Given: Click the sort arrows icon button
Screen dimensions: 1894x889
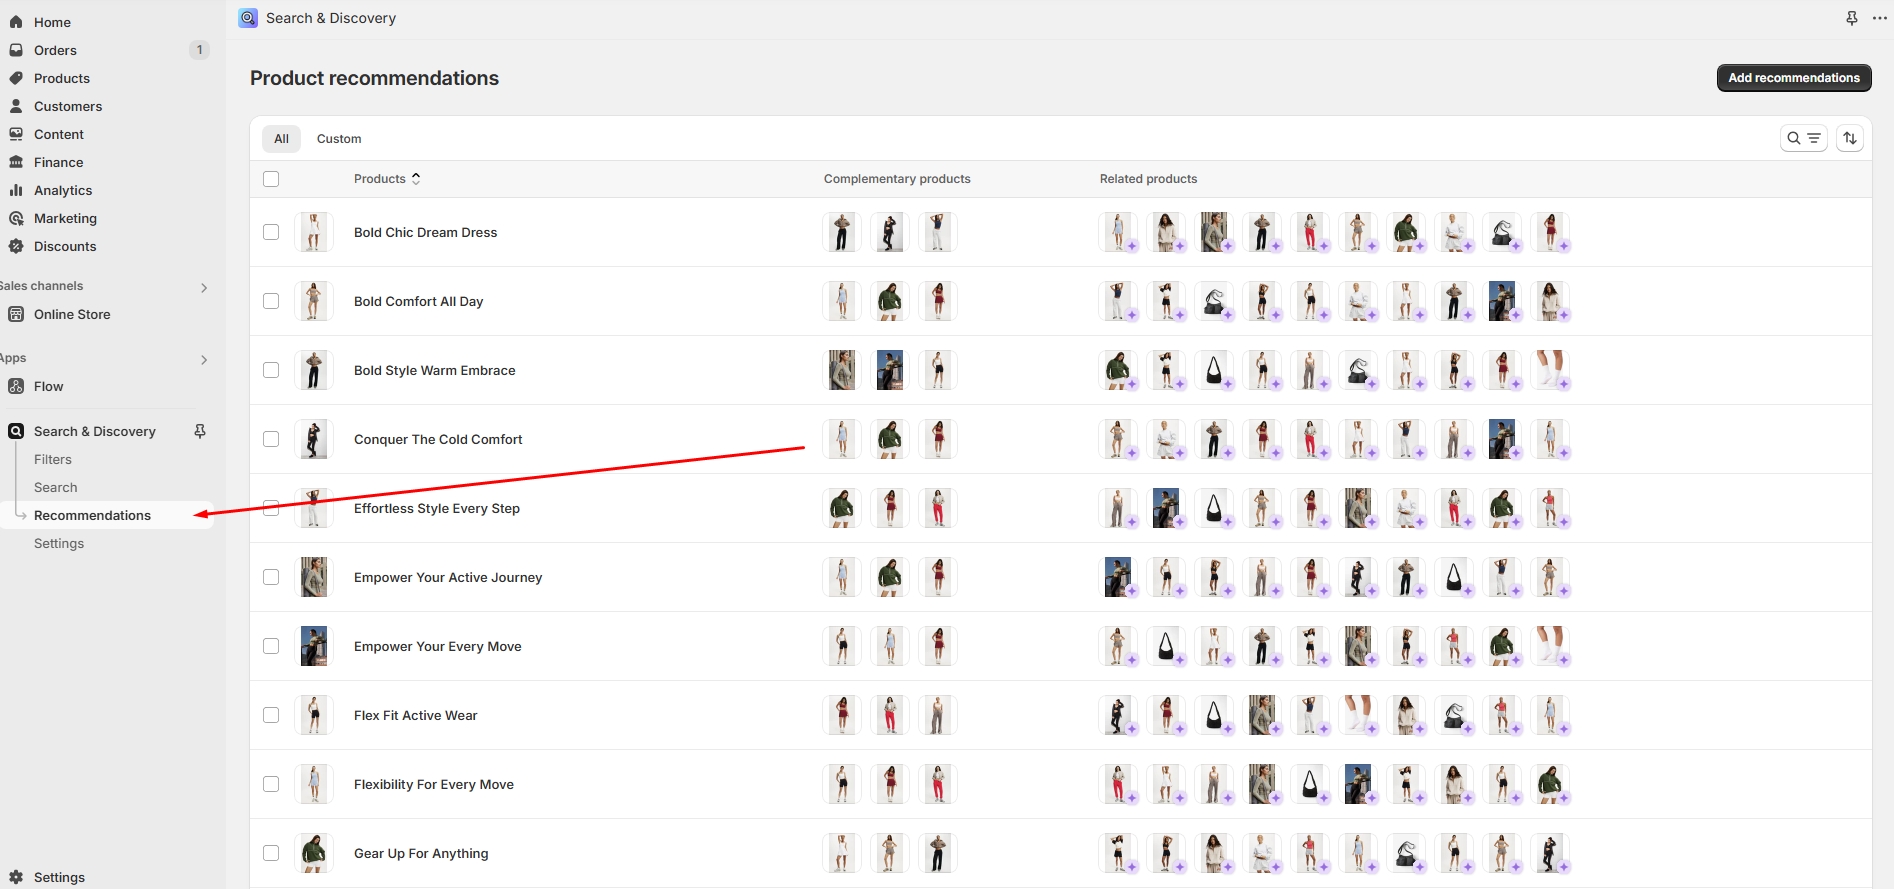Looking at the screenshot, I should coord(1850,139).
